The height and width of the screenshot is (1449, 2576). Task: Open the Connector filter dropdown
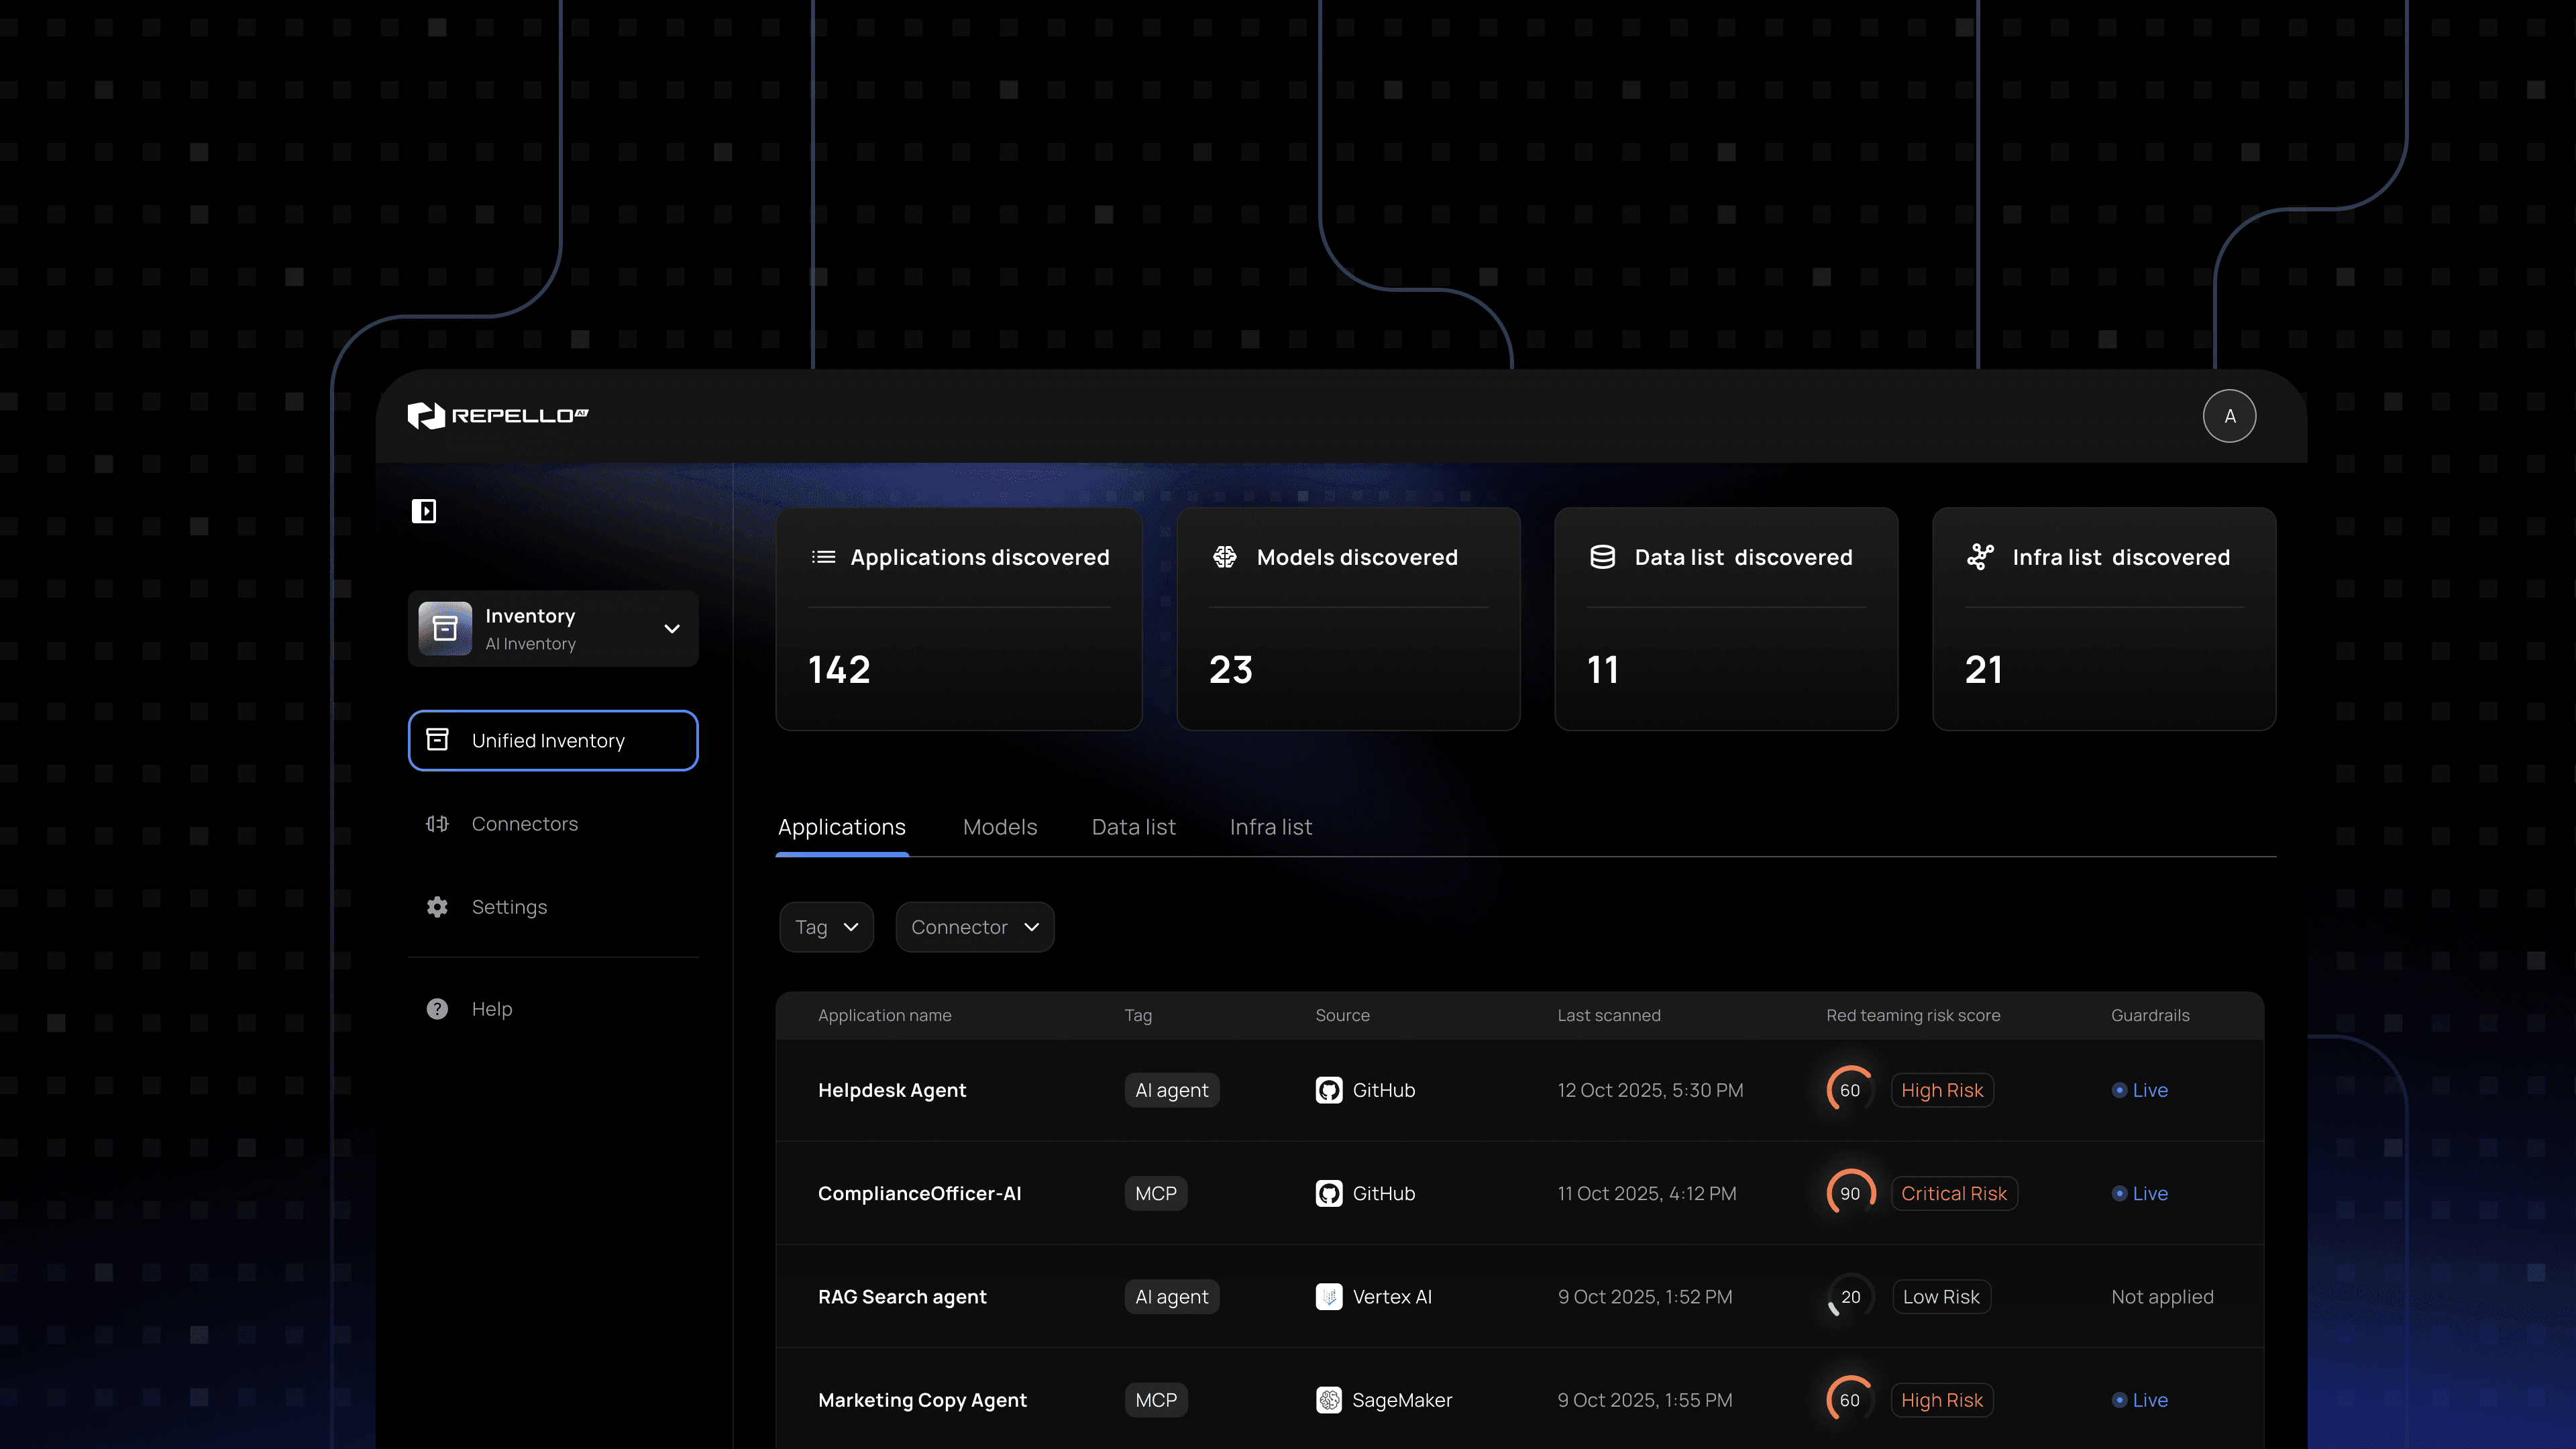(x=975, y=927)
